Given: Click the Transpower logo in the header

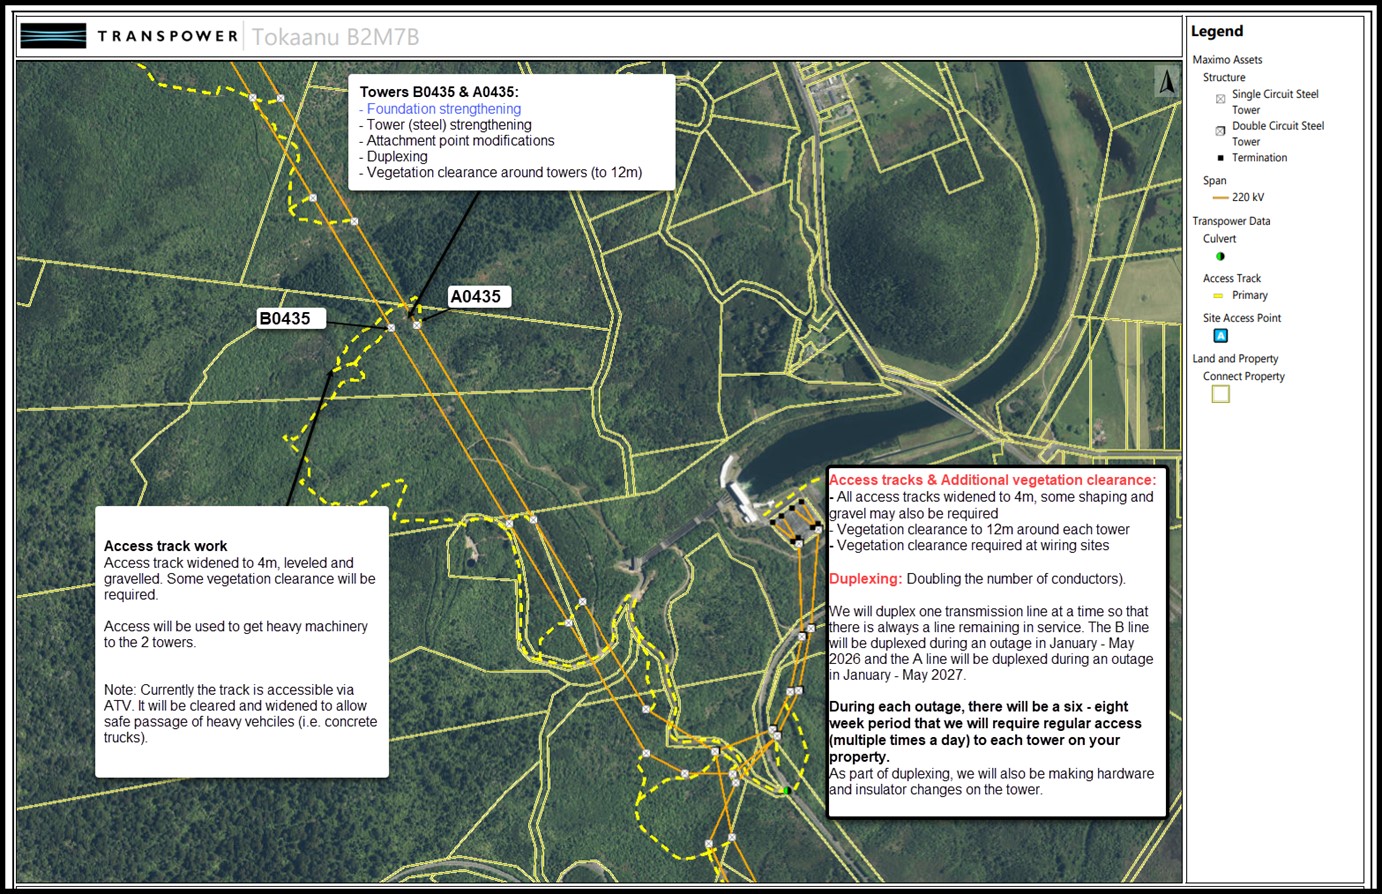Looking at the screenshot, I should [x=130, y=37].
